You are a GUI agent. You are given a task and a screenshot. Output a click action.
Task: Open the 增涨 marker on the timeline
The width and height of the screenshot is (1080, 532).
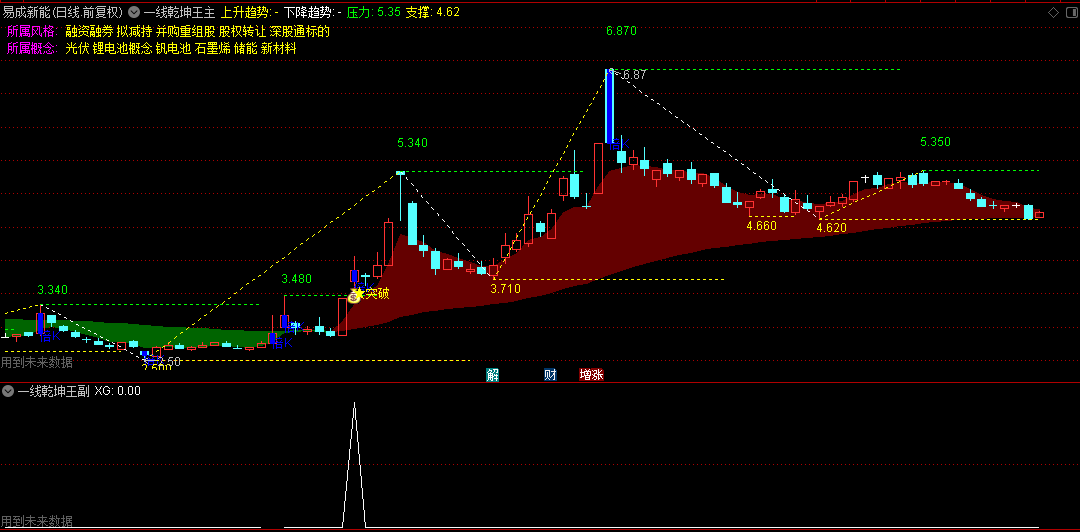coord(591,375)
